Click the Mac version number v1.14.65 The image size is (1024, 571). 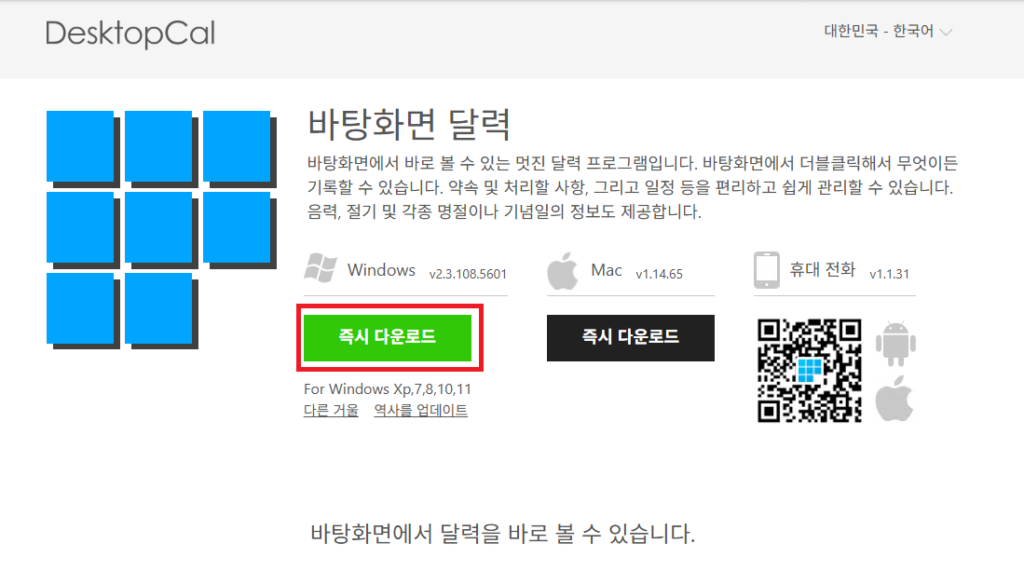point(659,273)
